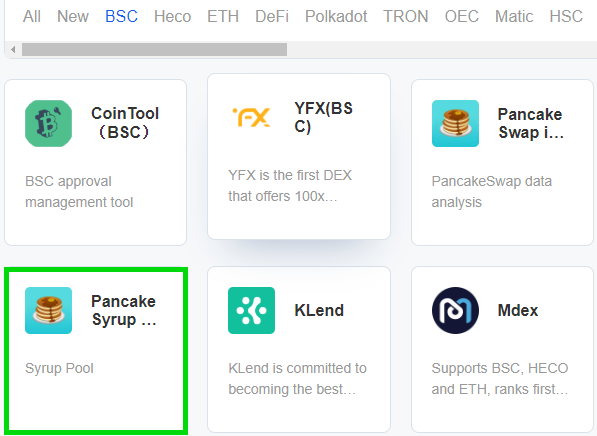
Task: Select the ETH category tab
Action: pyautogui.click(x=223, y=16)
